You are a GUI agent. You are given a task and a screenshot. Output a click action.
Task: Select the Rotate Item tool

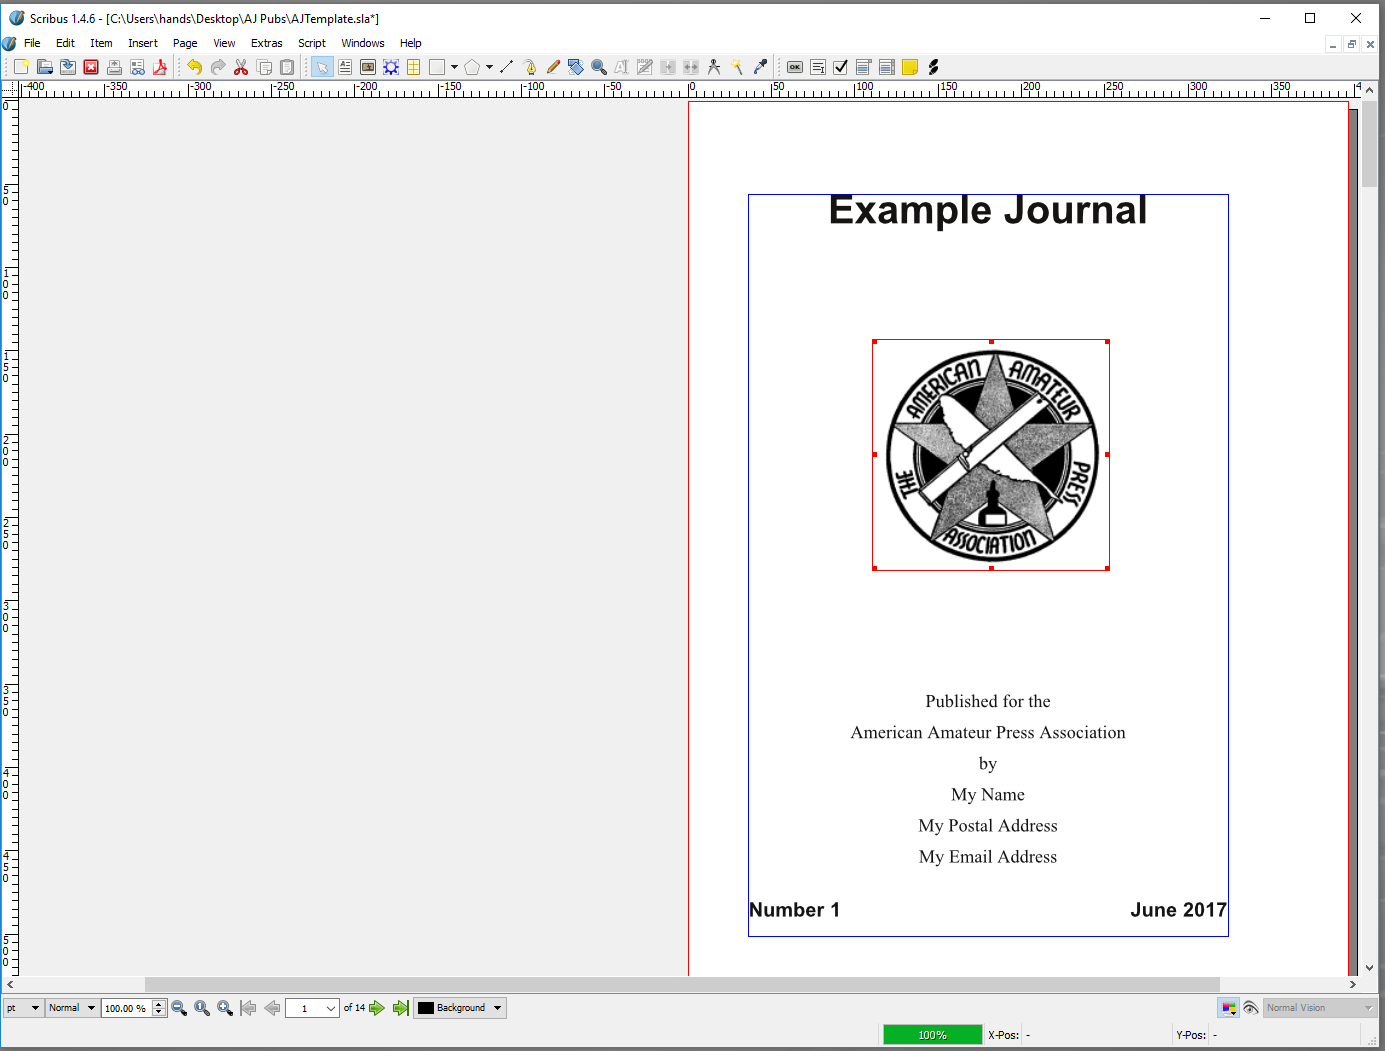(x=576, y=67)
